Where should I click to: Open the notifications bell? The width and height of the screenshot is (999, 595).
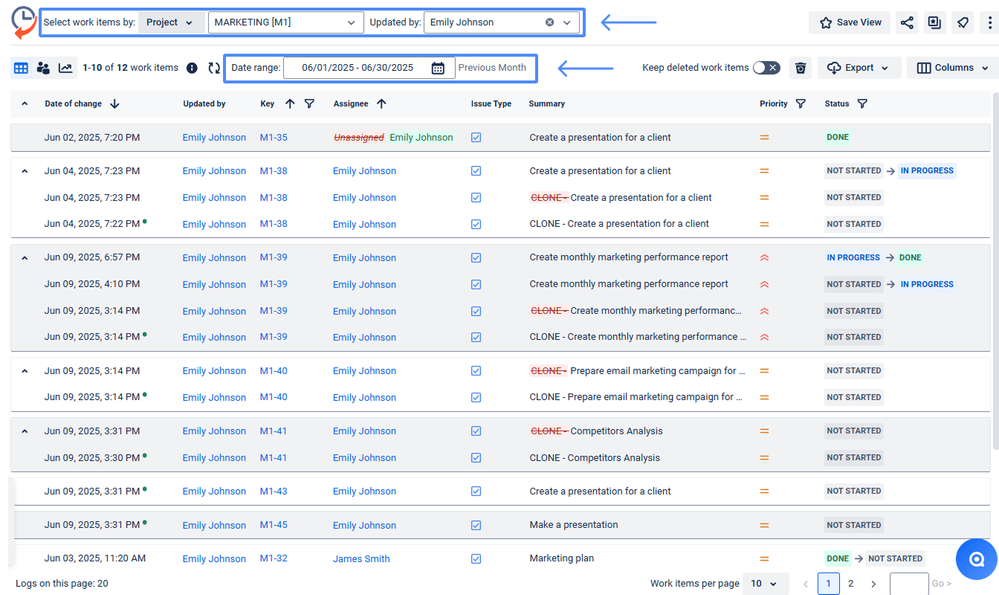960,21
